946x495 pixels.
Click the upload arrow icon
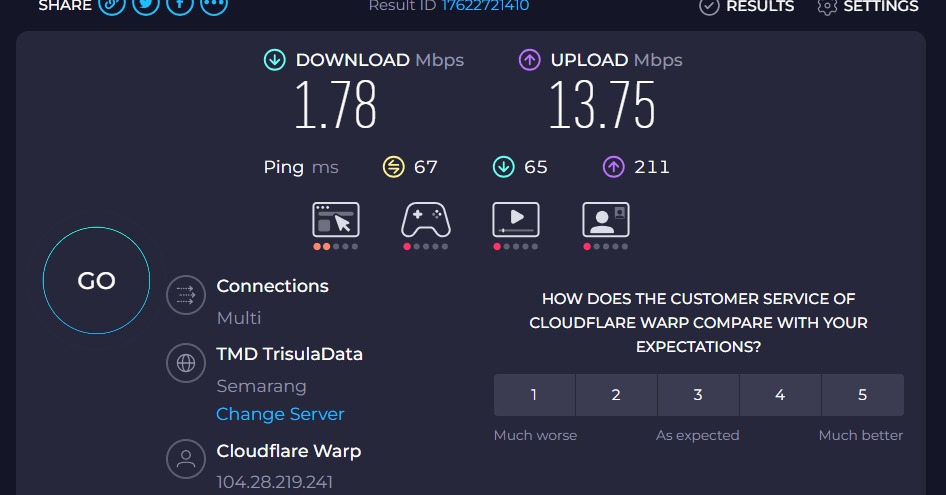(x=530, y=60)
